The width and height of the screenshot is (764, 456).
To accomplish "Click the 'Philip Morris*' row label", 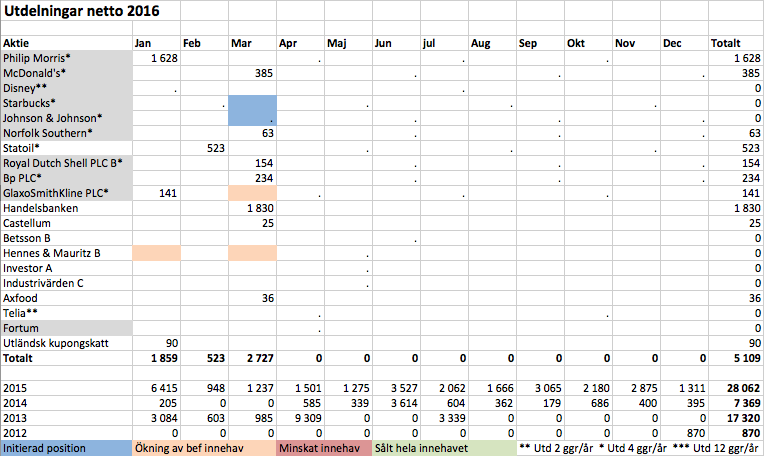I will (x=66, y=58).
